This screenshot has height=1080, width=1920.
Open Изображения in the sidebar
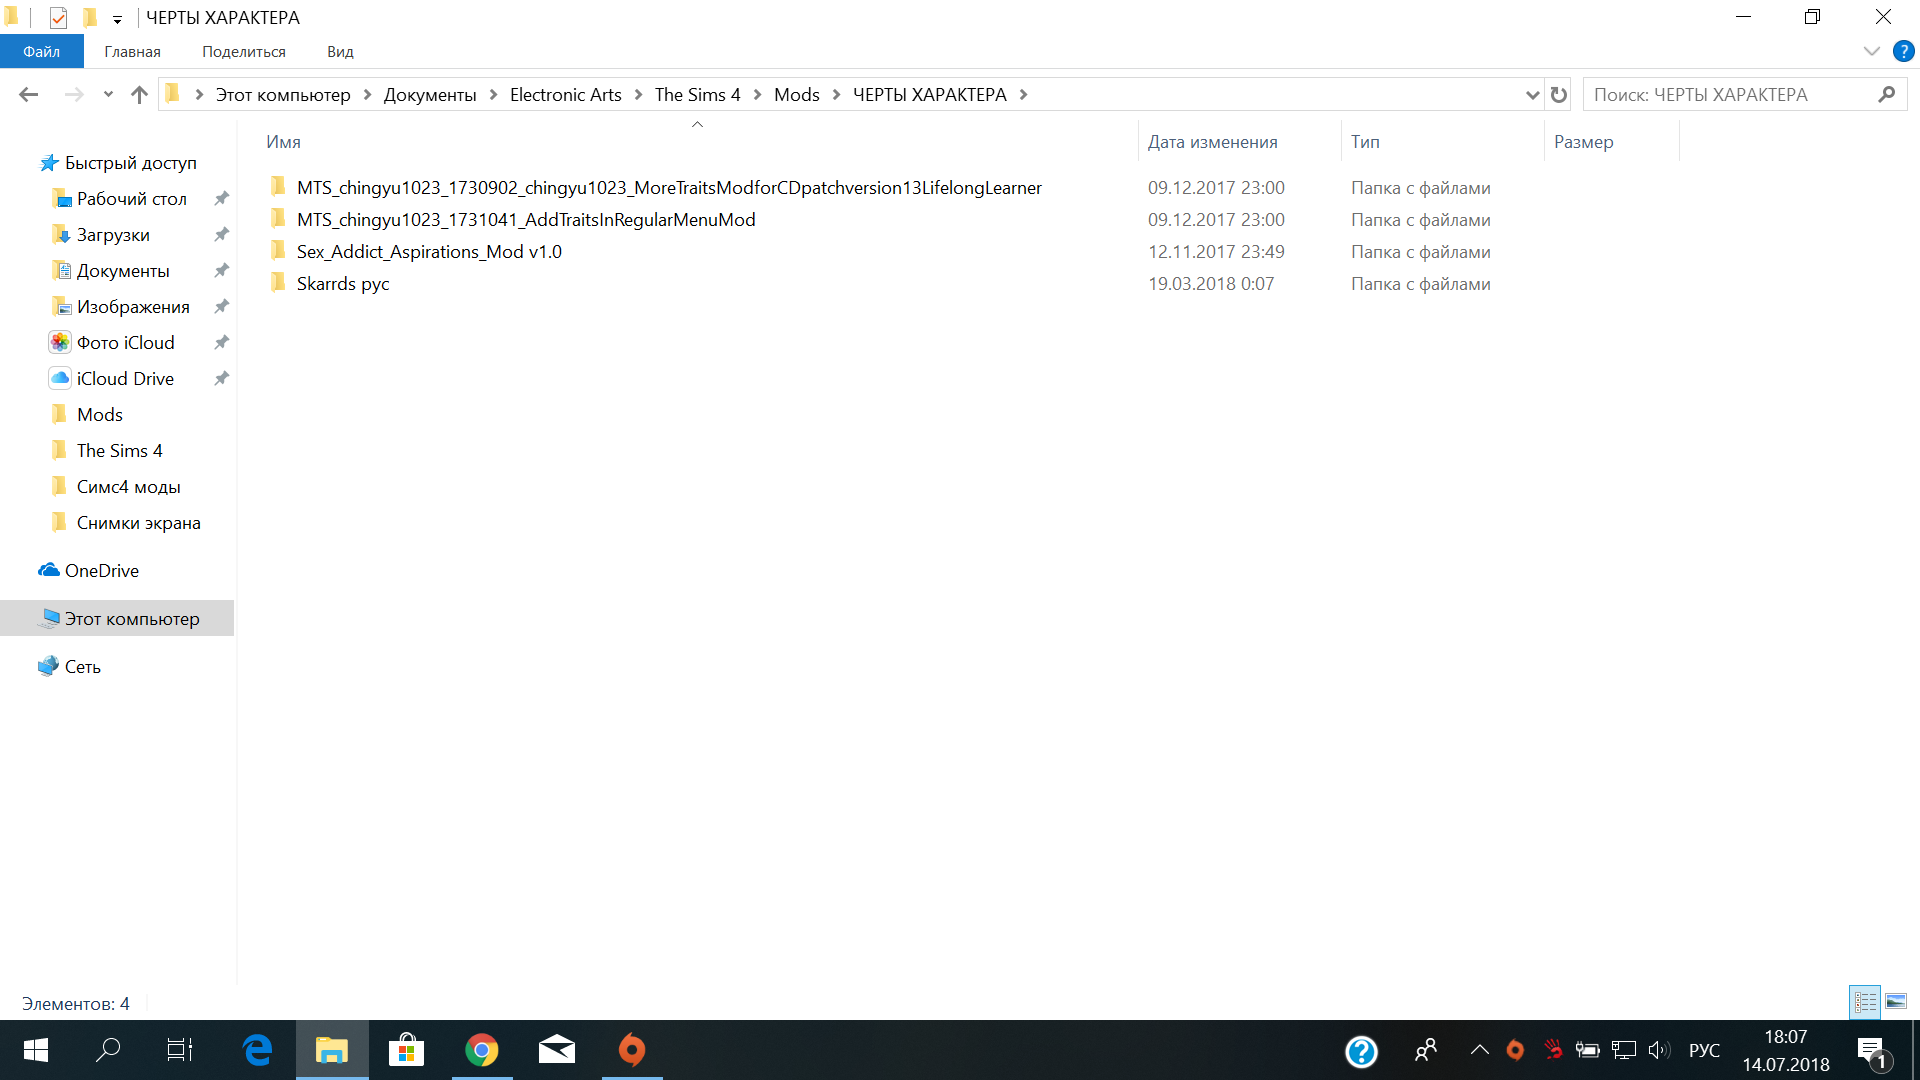[x=133, y=307]
